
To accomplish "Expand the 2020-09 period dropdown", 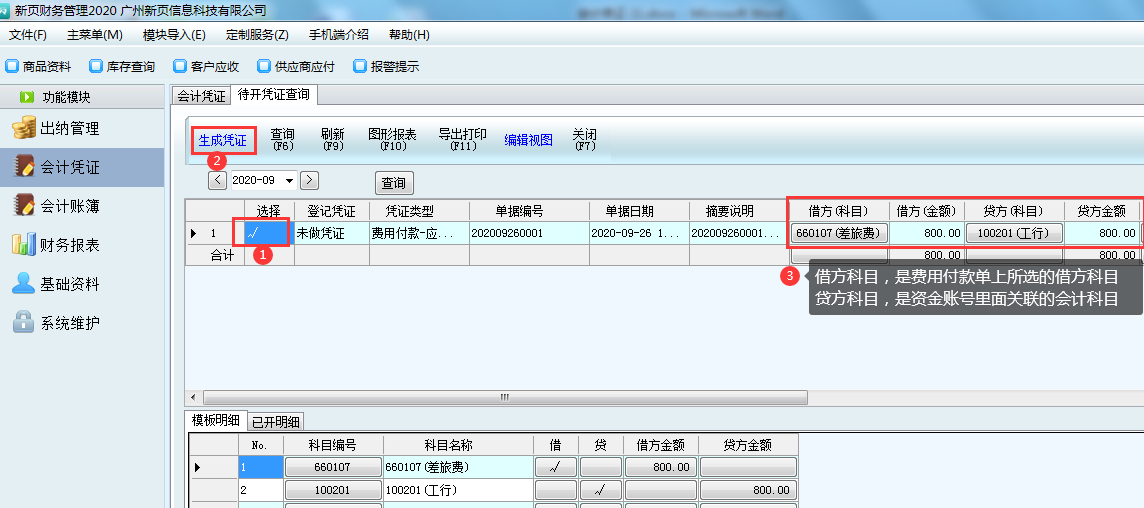I will click(290, 181).
